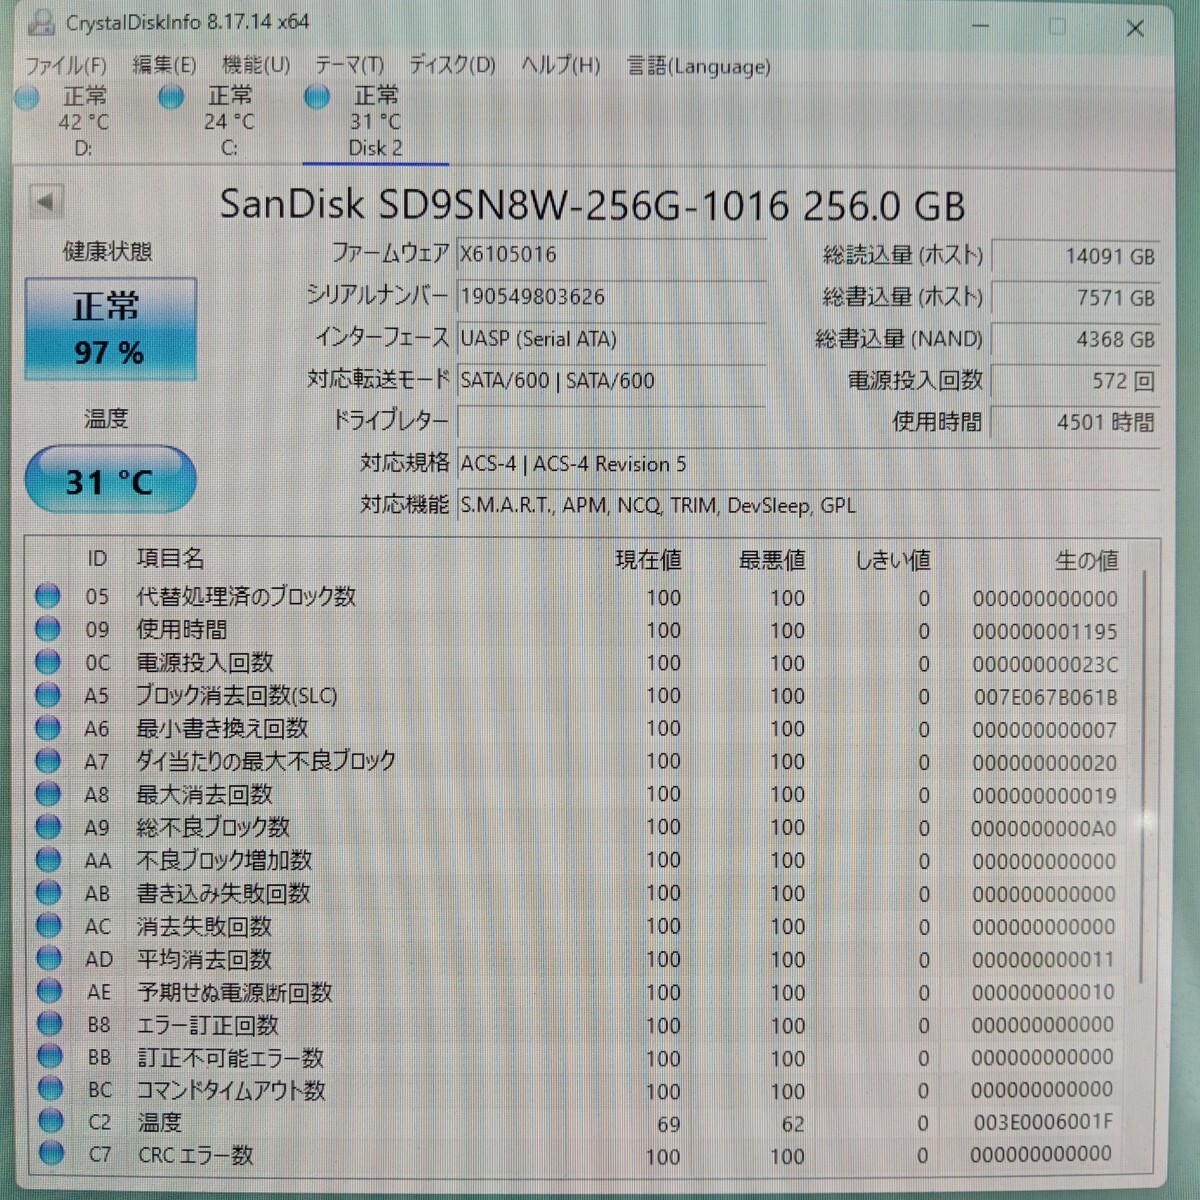The width and height of the screenshot is (1200, 1200).
Task: Select the ブロック消去回数(SLC) attribute name
Action: (x=237, y=695)
